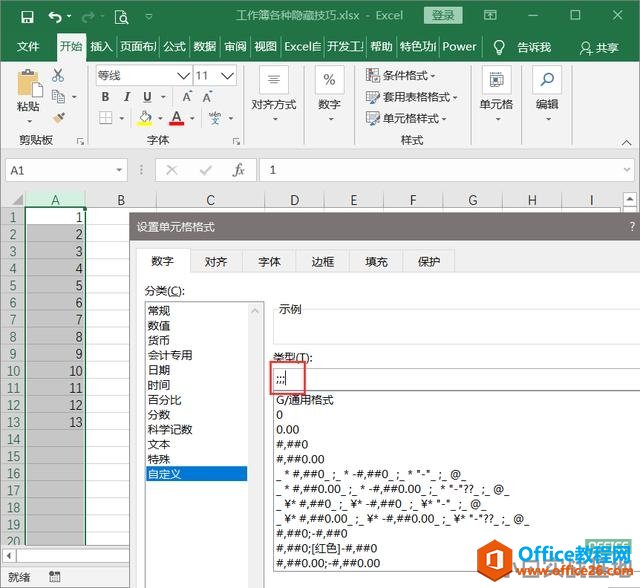Switch to the Review (审阅) tab
This screenshot has height=588, width=640.
coord(236,47)
